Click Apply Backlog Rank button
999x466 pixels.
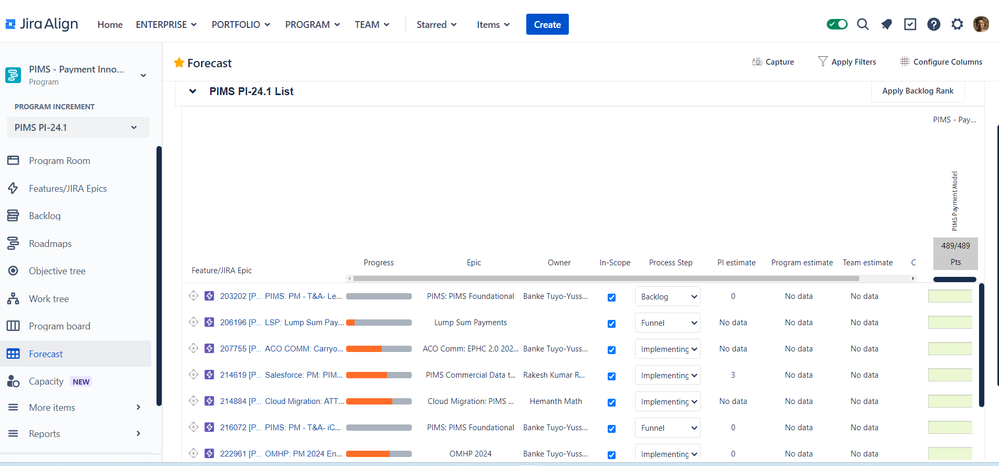[x=917, y=91]
